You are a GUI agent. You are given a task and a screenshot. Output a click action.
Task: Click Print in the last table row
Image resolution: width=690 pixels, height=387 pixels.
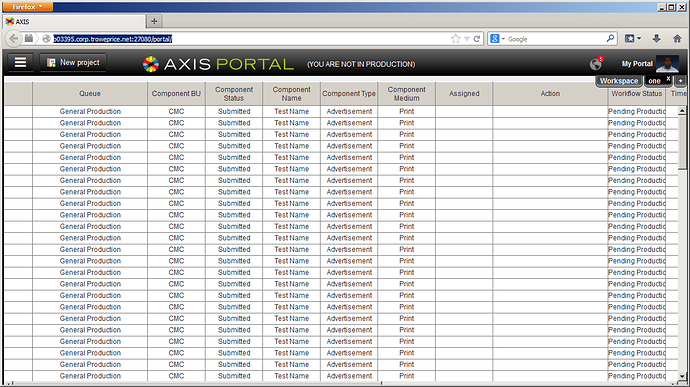click(x=407, y=376)
